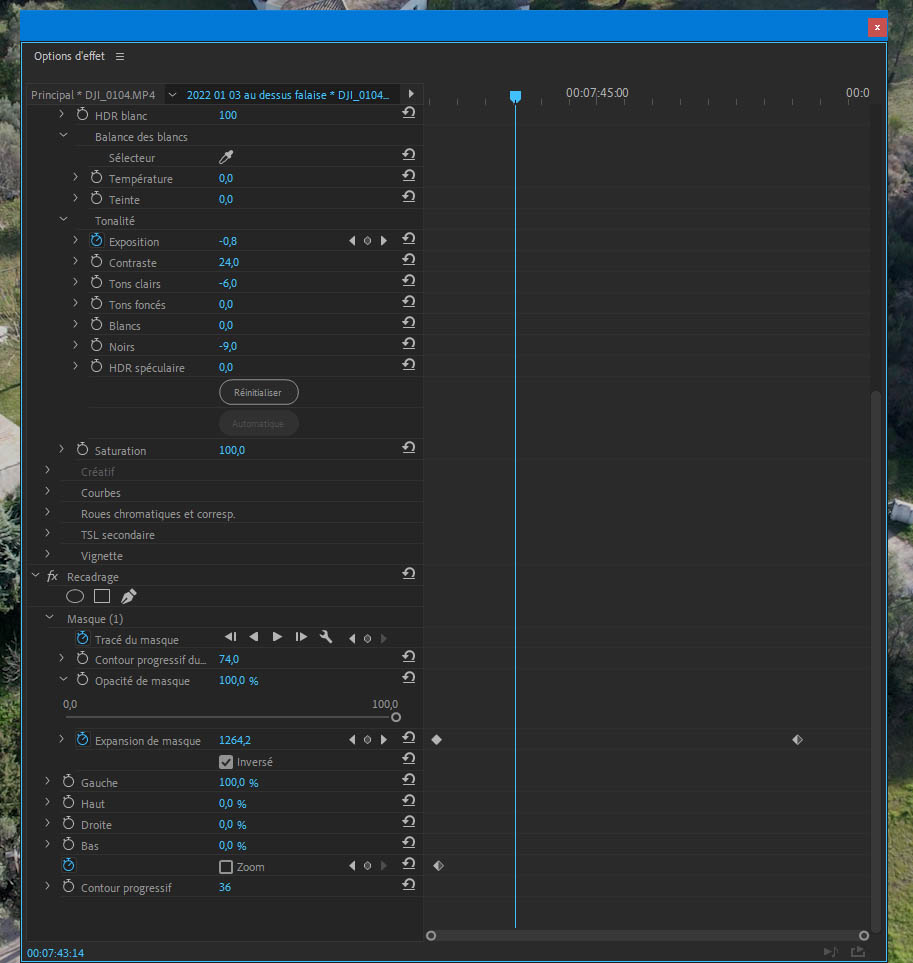This screenshot has width=913, height=963.
Task: Click the Exposition value -0,8
Action: click(228, 241)
